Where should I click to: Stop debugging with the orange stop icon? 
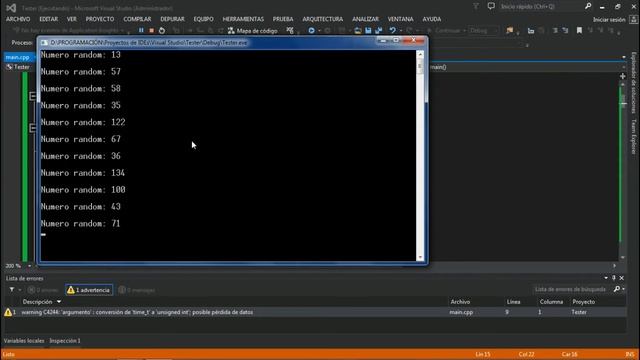(x=151, y=31)
